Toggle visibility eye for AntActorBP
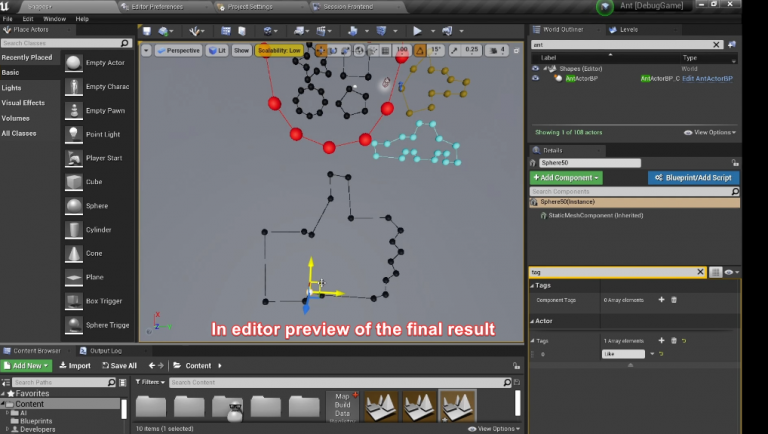Viewport: 768px width, 434px height. coord(535,78)
